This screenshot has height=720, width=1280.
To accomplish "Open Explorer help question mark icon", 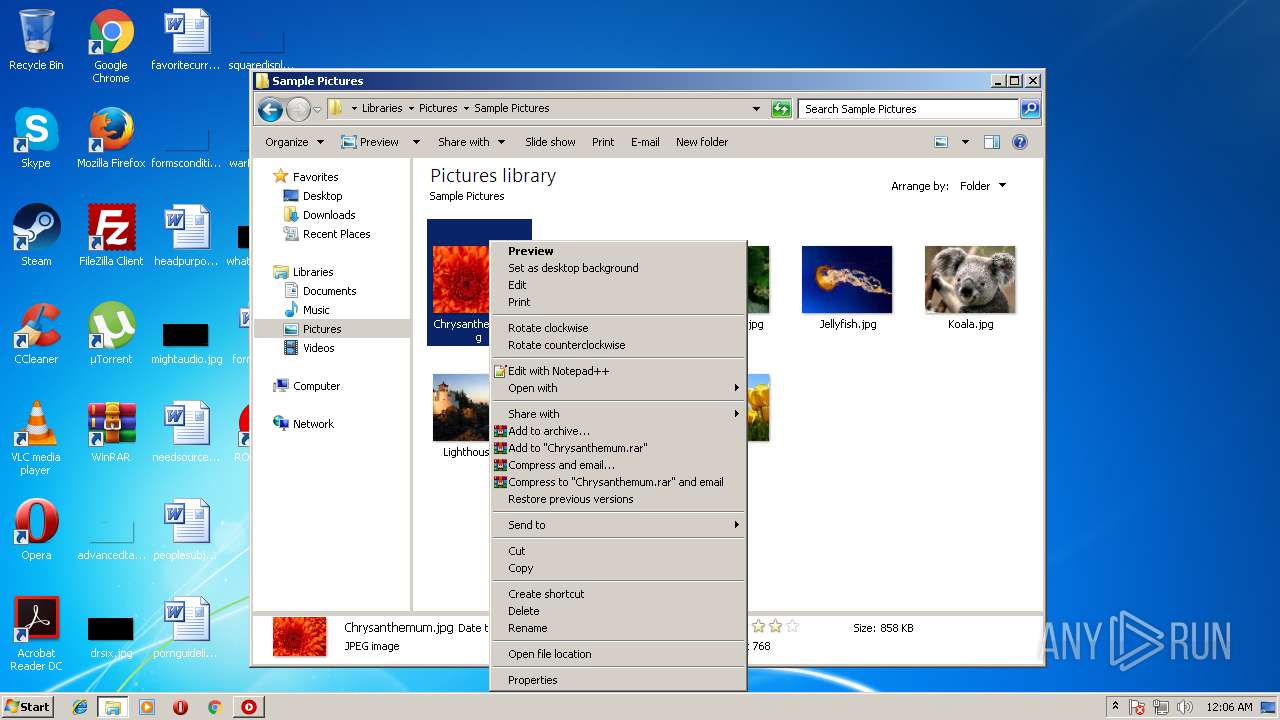I will pos(1020,142).
